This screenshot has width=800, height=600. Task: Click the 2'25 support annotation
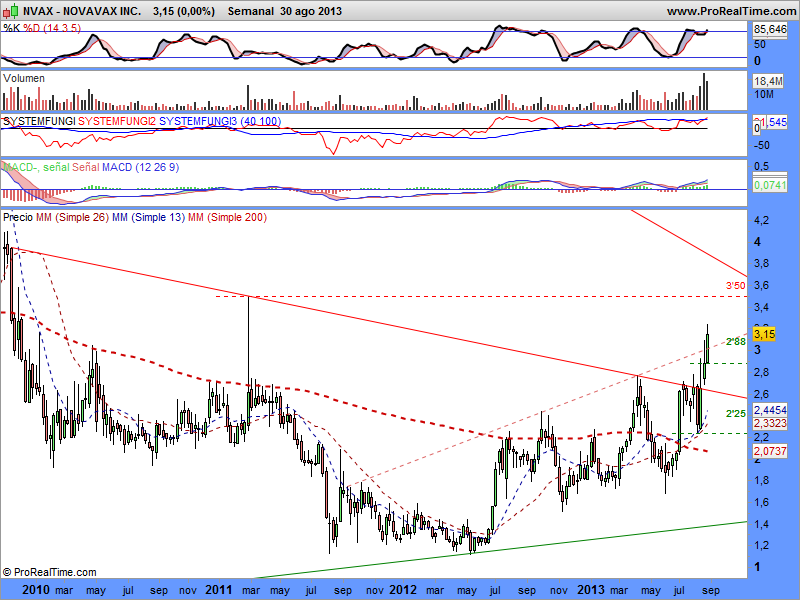[x=736, y=414]
